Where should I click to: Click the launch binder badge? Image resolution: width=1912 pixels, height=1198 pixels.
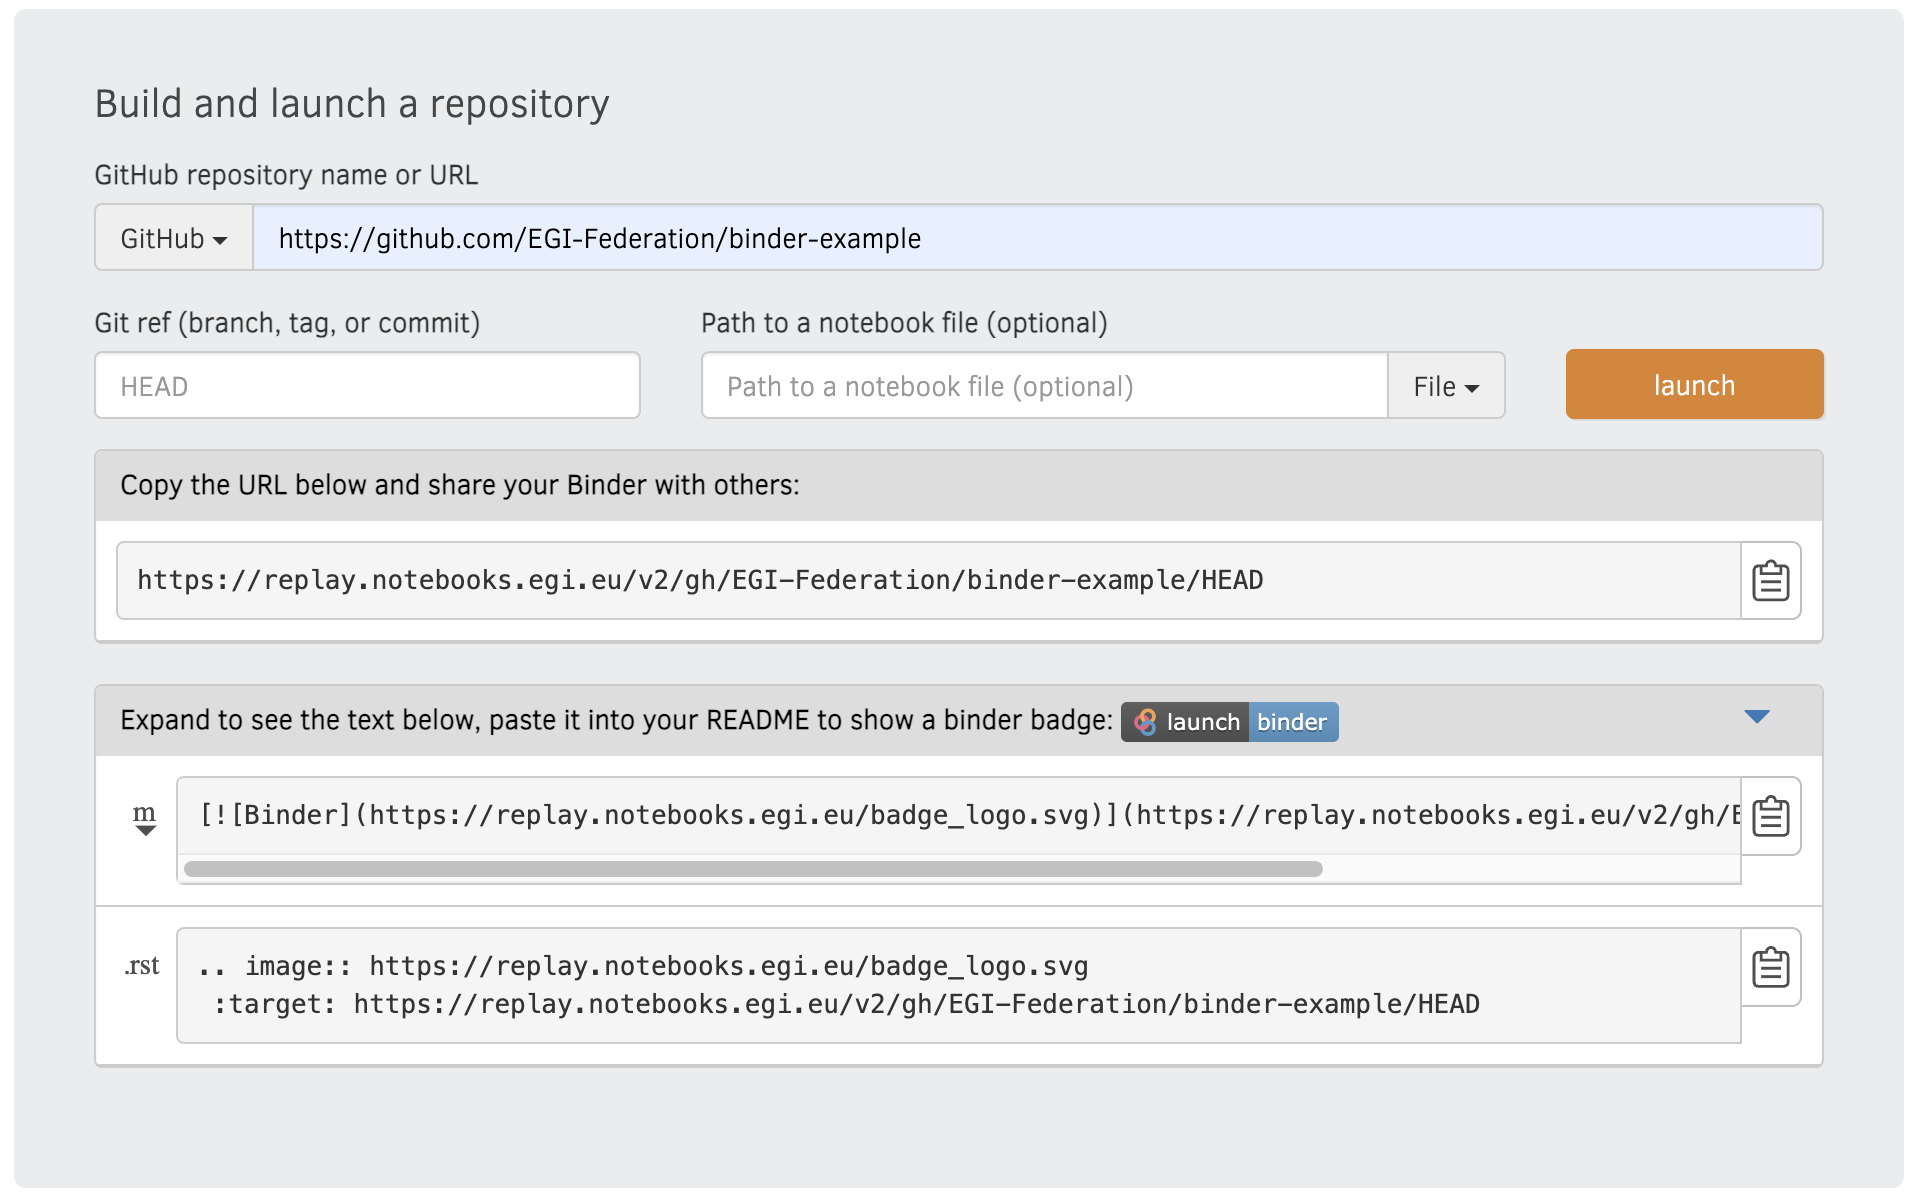(1229, 722)
